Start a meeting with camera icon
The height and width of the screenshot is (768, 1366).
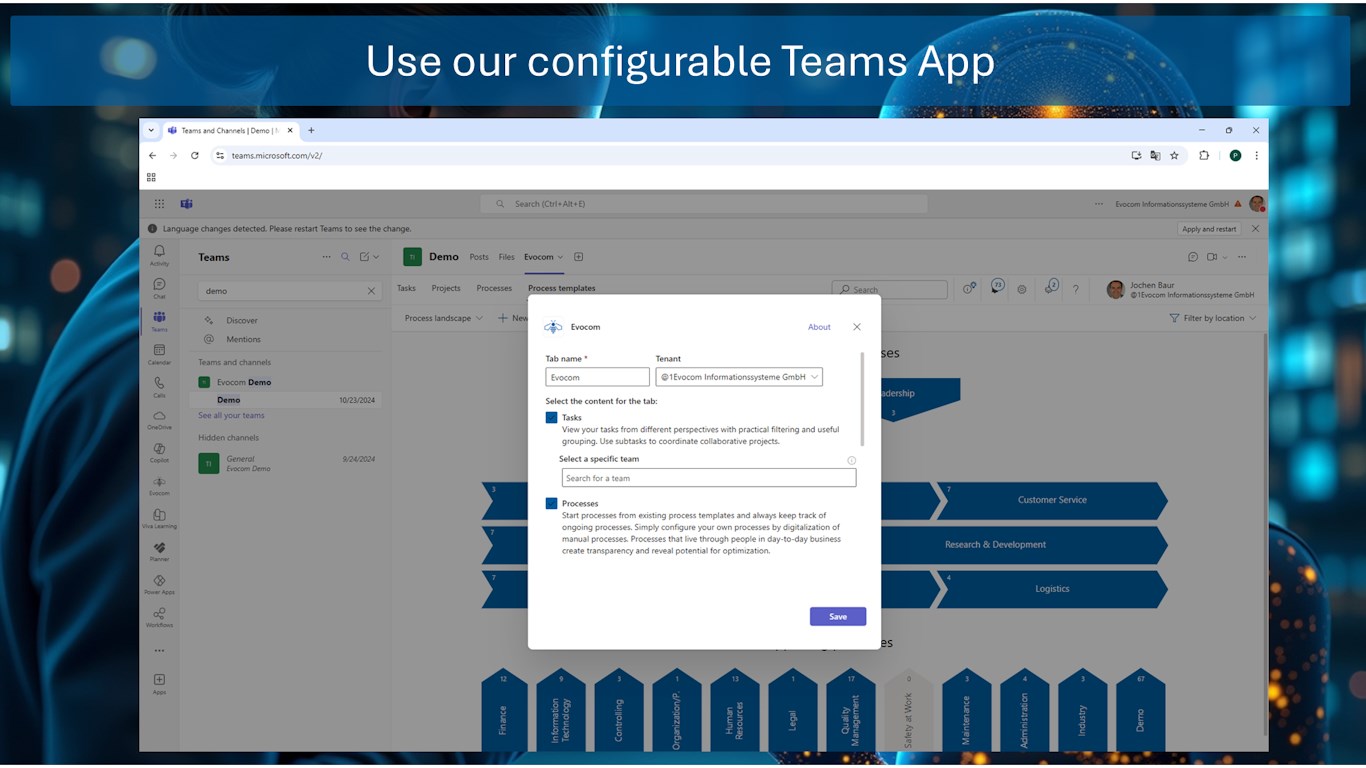pyautogui.click(x=1211, y=257)
